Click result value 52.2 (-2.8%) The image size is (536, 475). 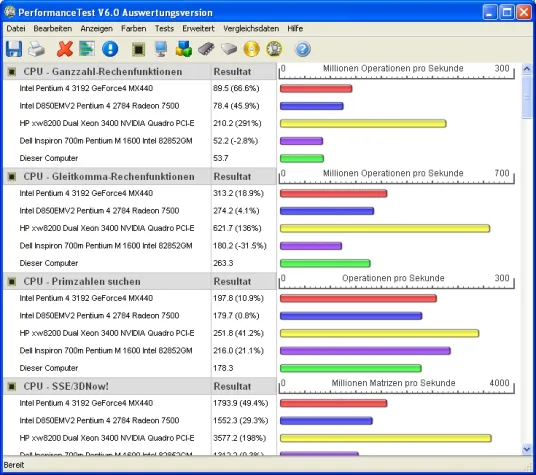(x=236, y=141)
